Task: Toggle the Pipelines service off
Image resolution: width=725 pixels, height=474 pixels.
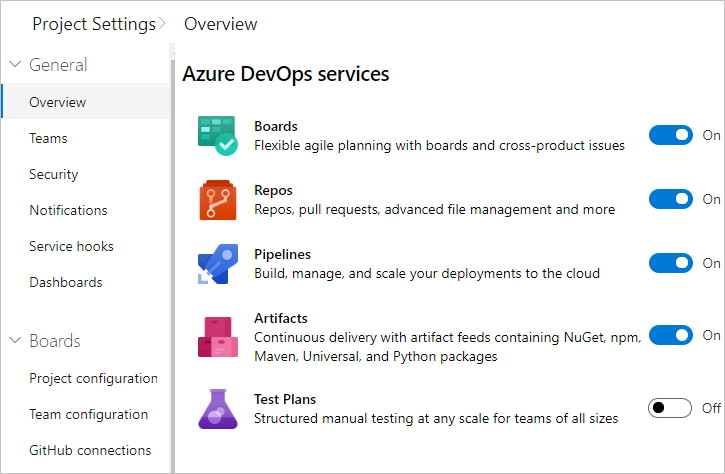Action: point(670,263)
